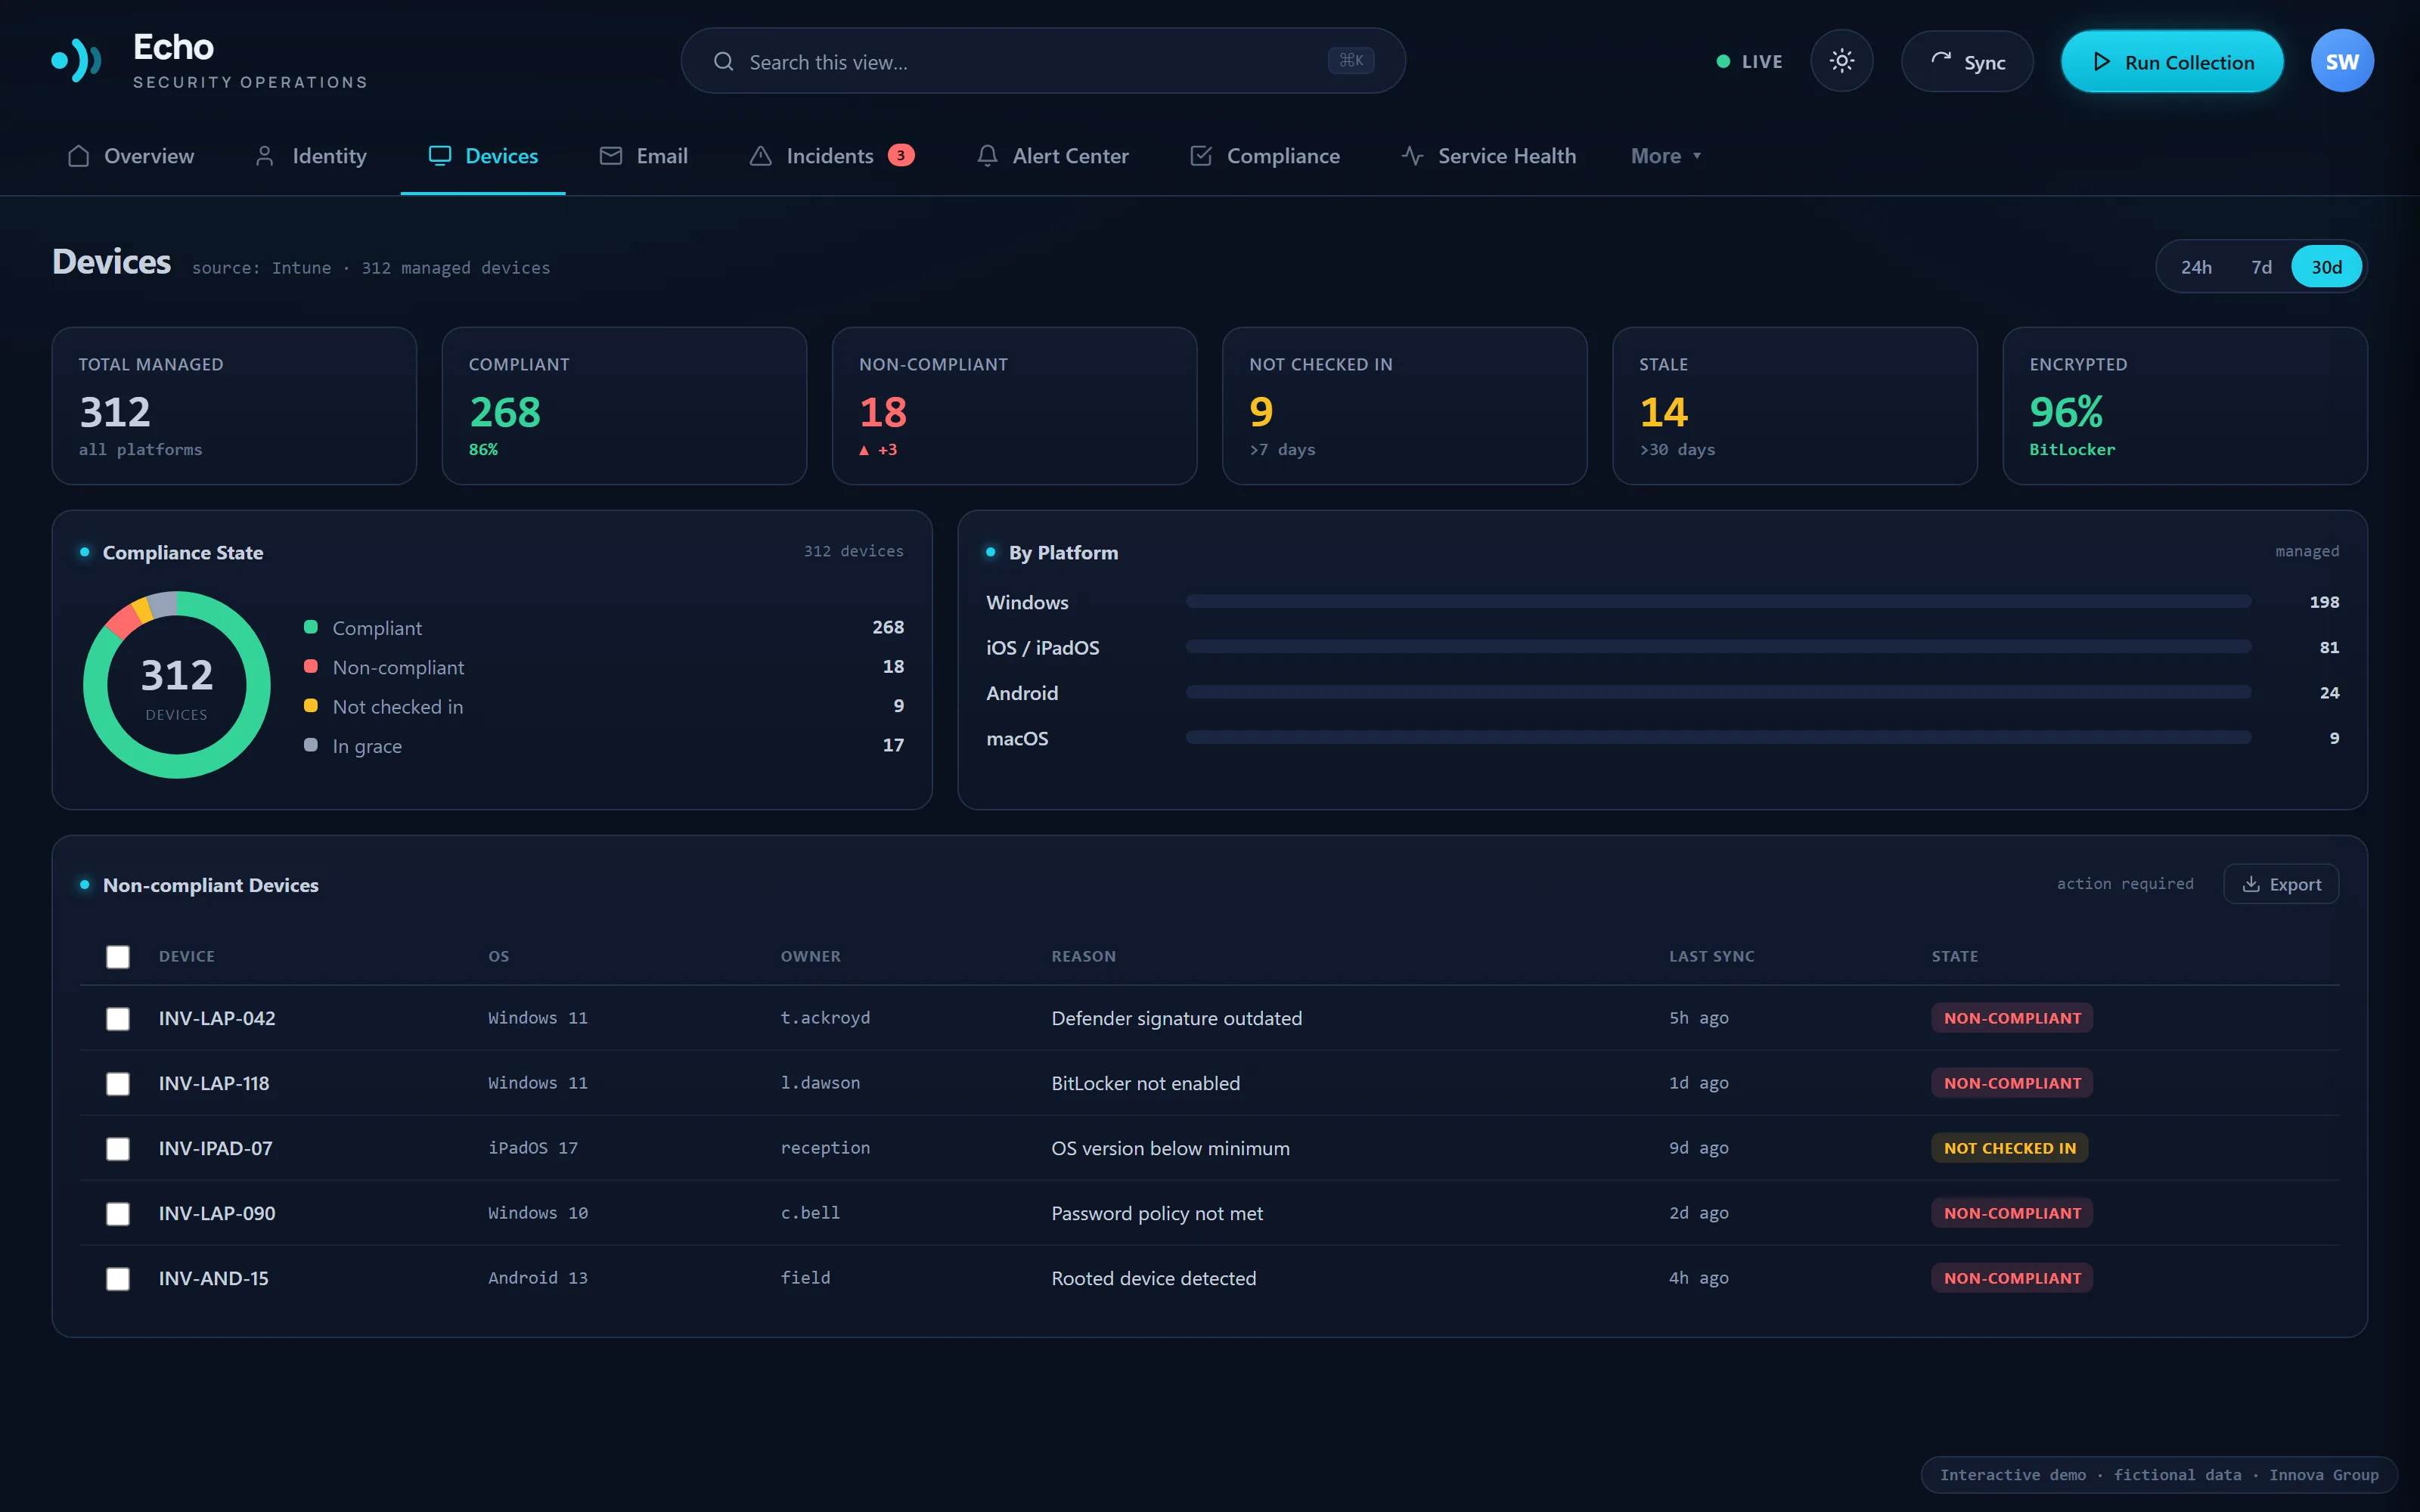Click the search magnifier icon
Viewport: 2420px width, 1512px height.
coord(723,62)
